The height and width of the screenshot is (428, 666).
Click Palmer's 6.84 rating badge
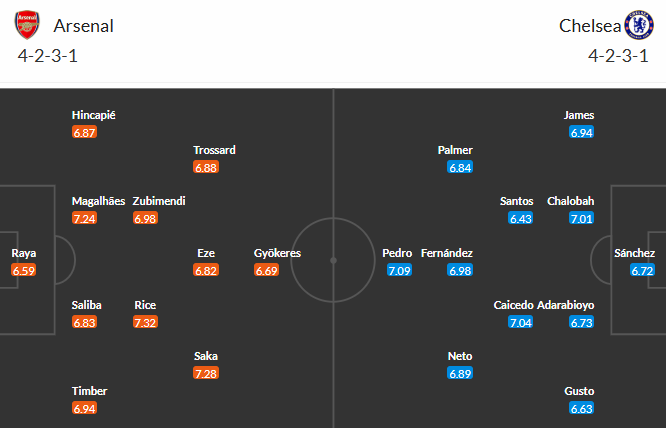point(460,167)
